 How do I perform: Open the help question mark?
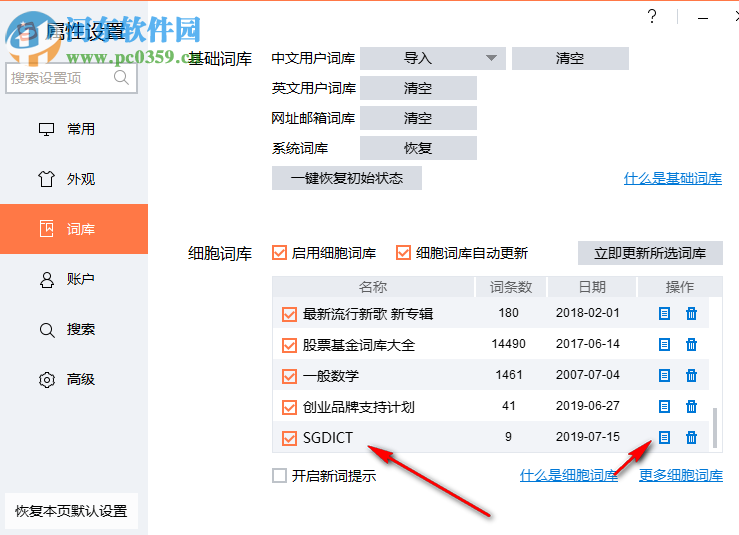(x=652, y=16)
